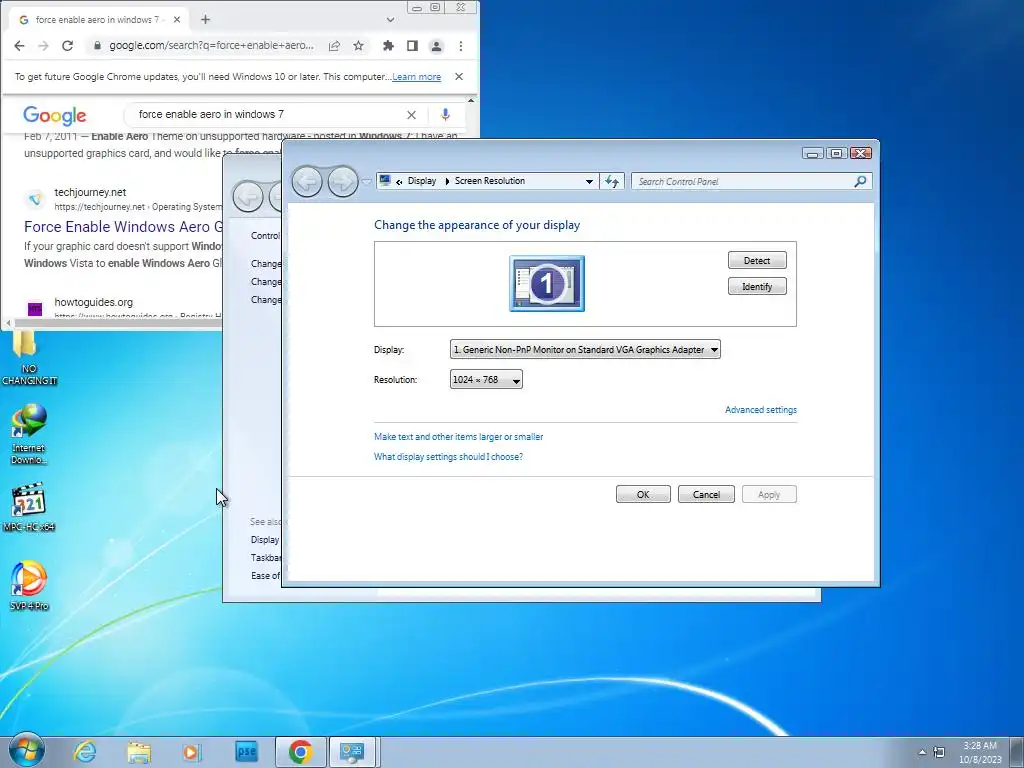Share this page from Chrome toolbar
This screenshot has height=768, width=1024.
[x=334, y=46]
